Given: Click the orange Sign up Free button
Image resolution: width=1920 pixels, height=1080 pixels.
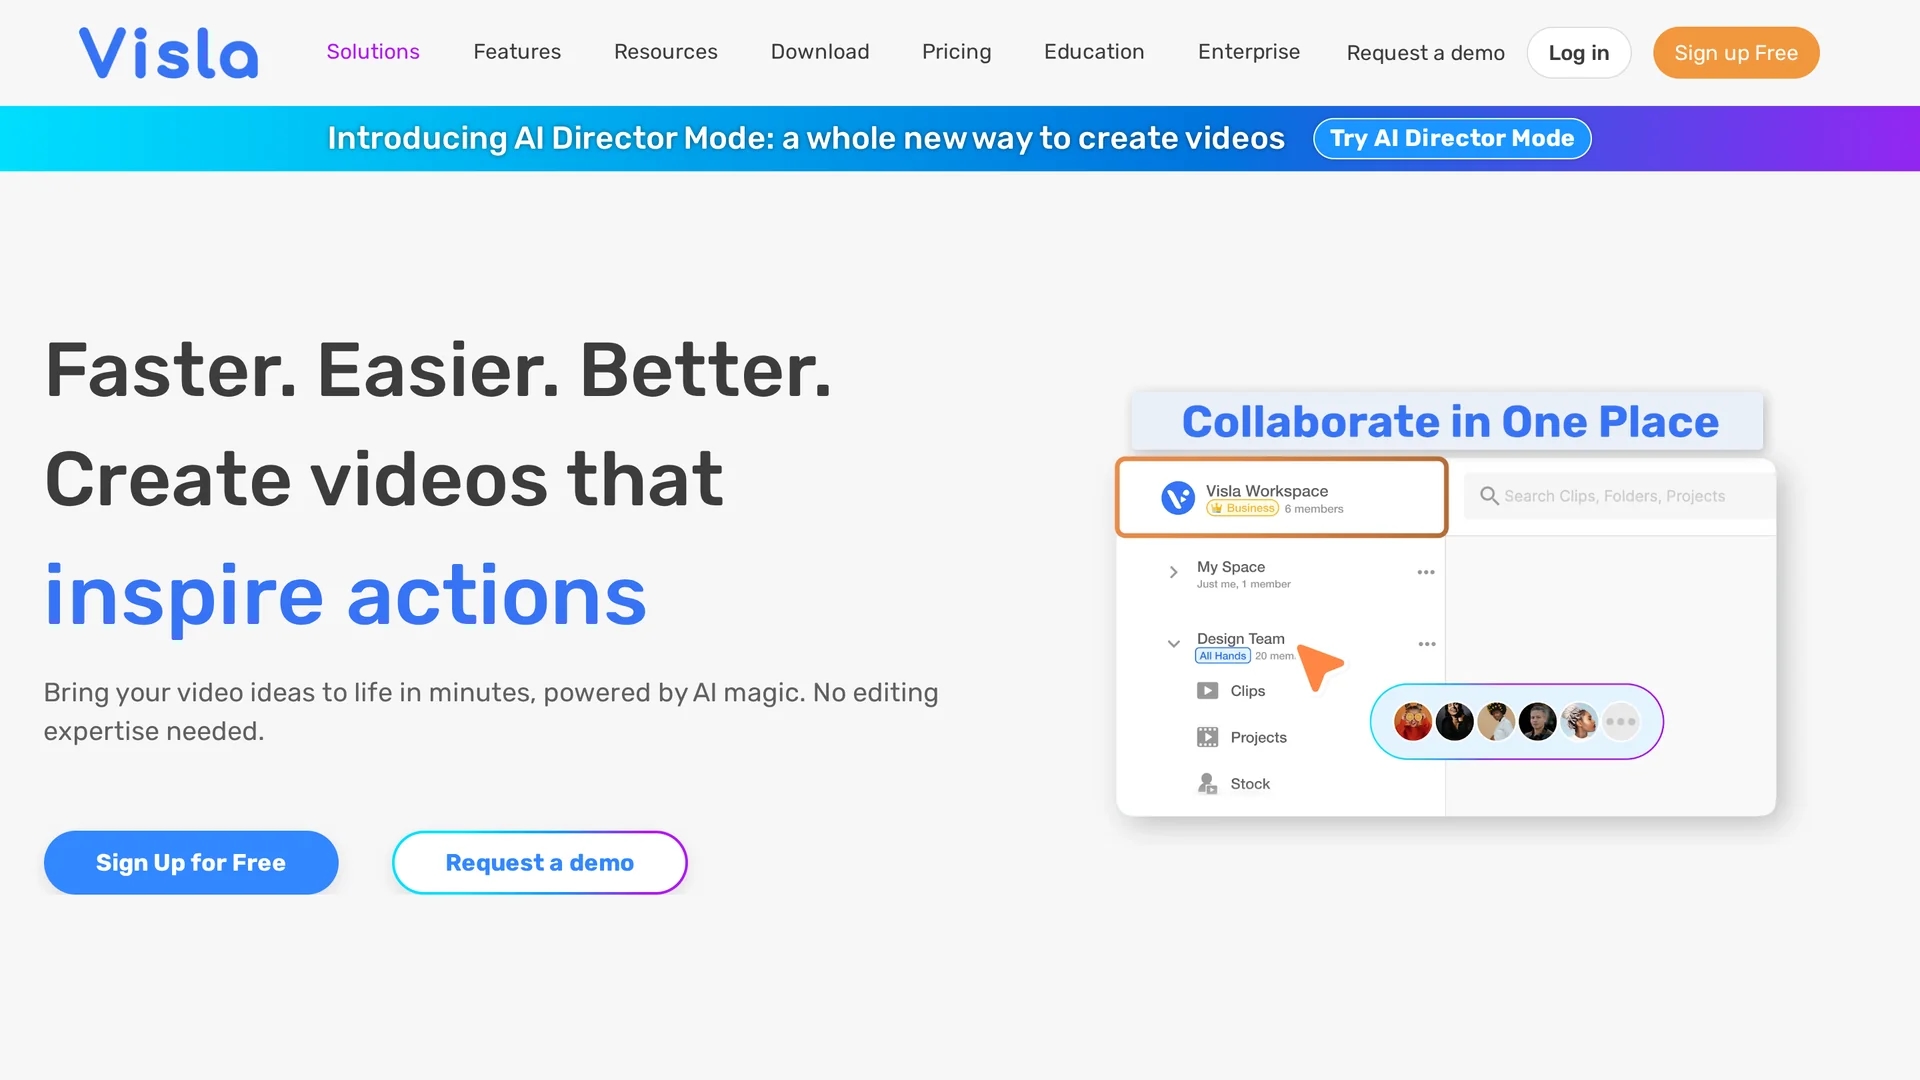Looking at the screenshot, I should click(1736, 53).
